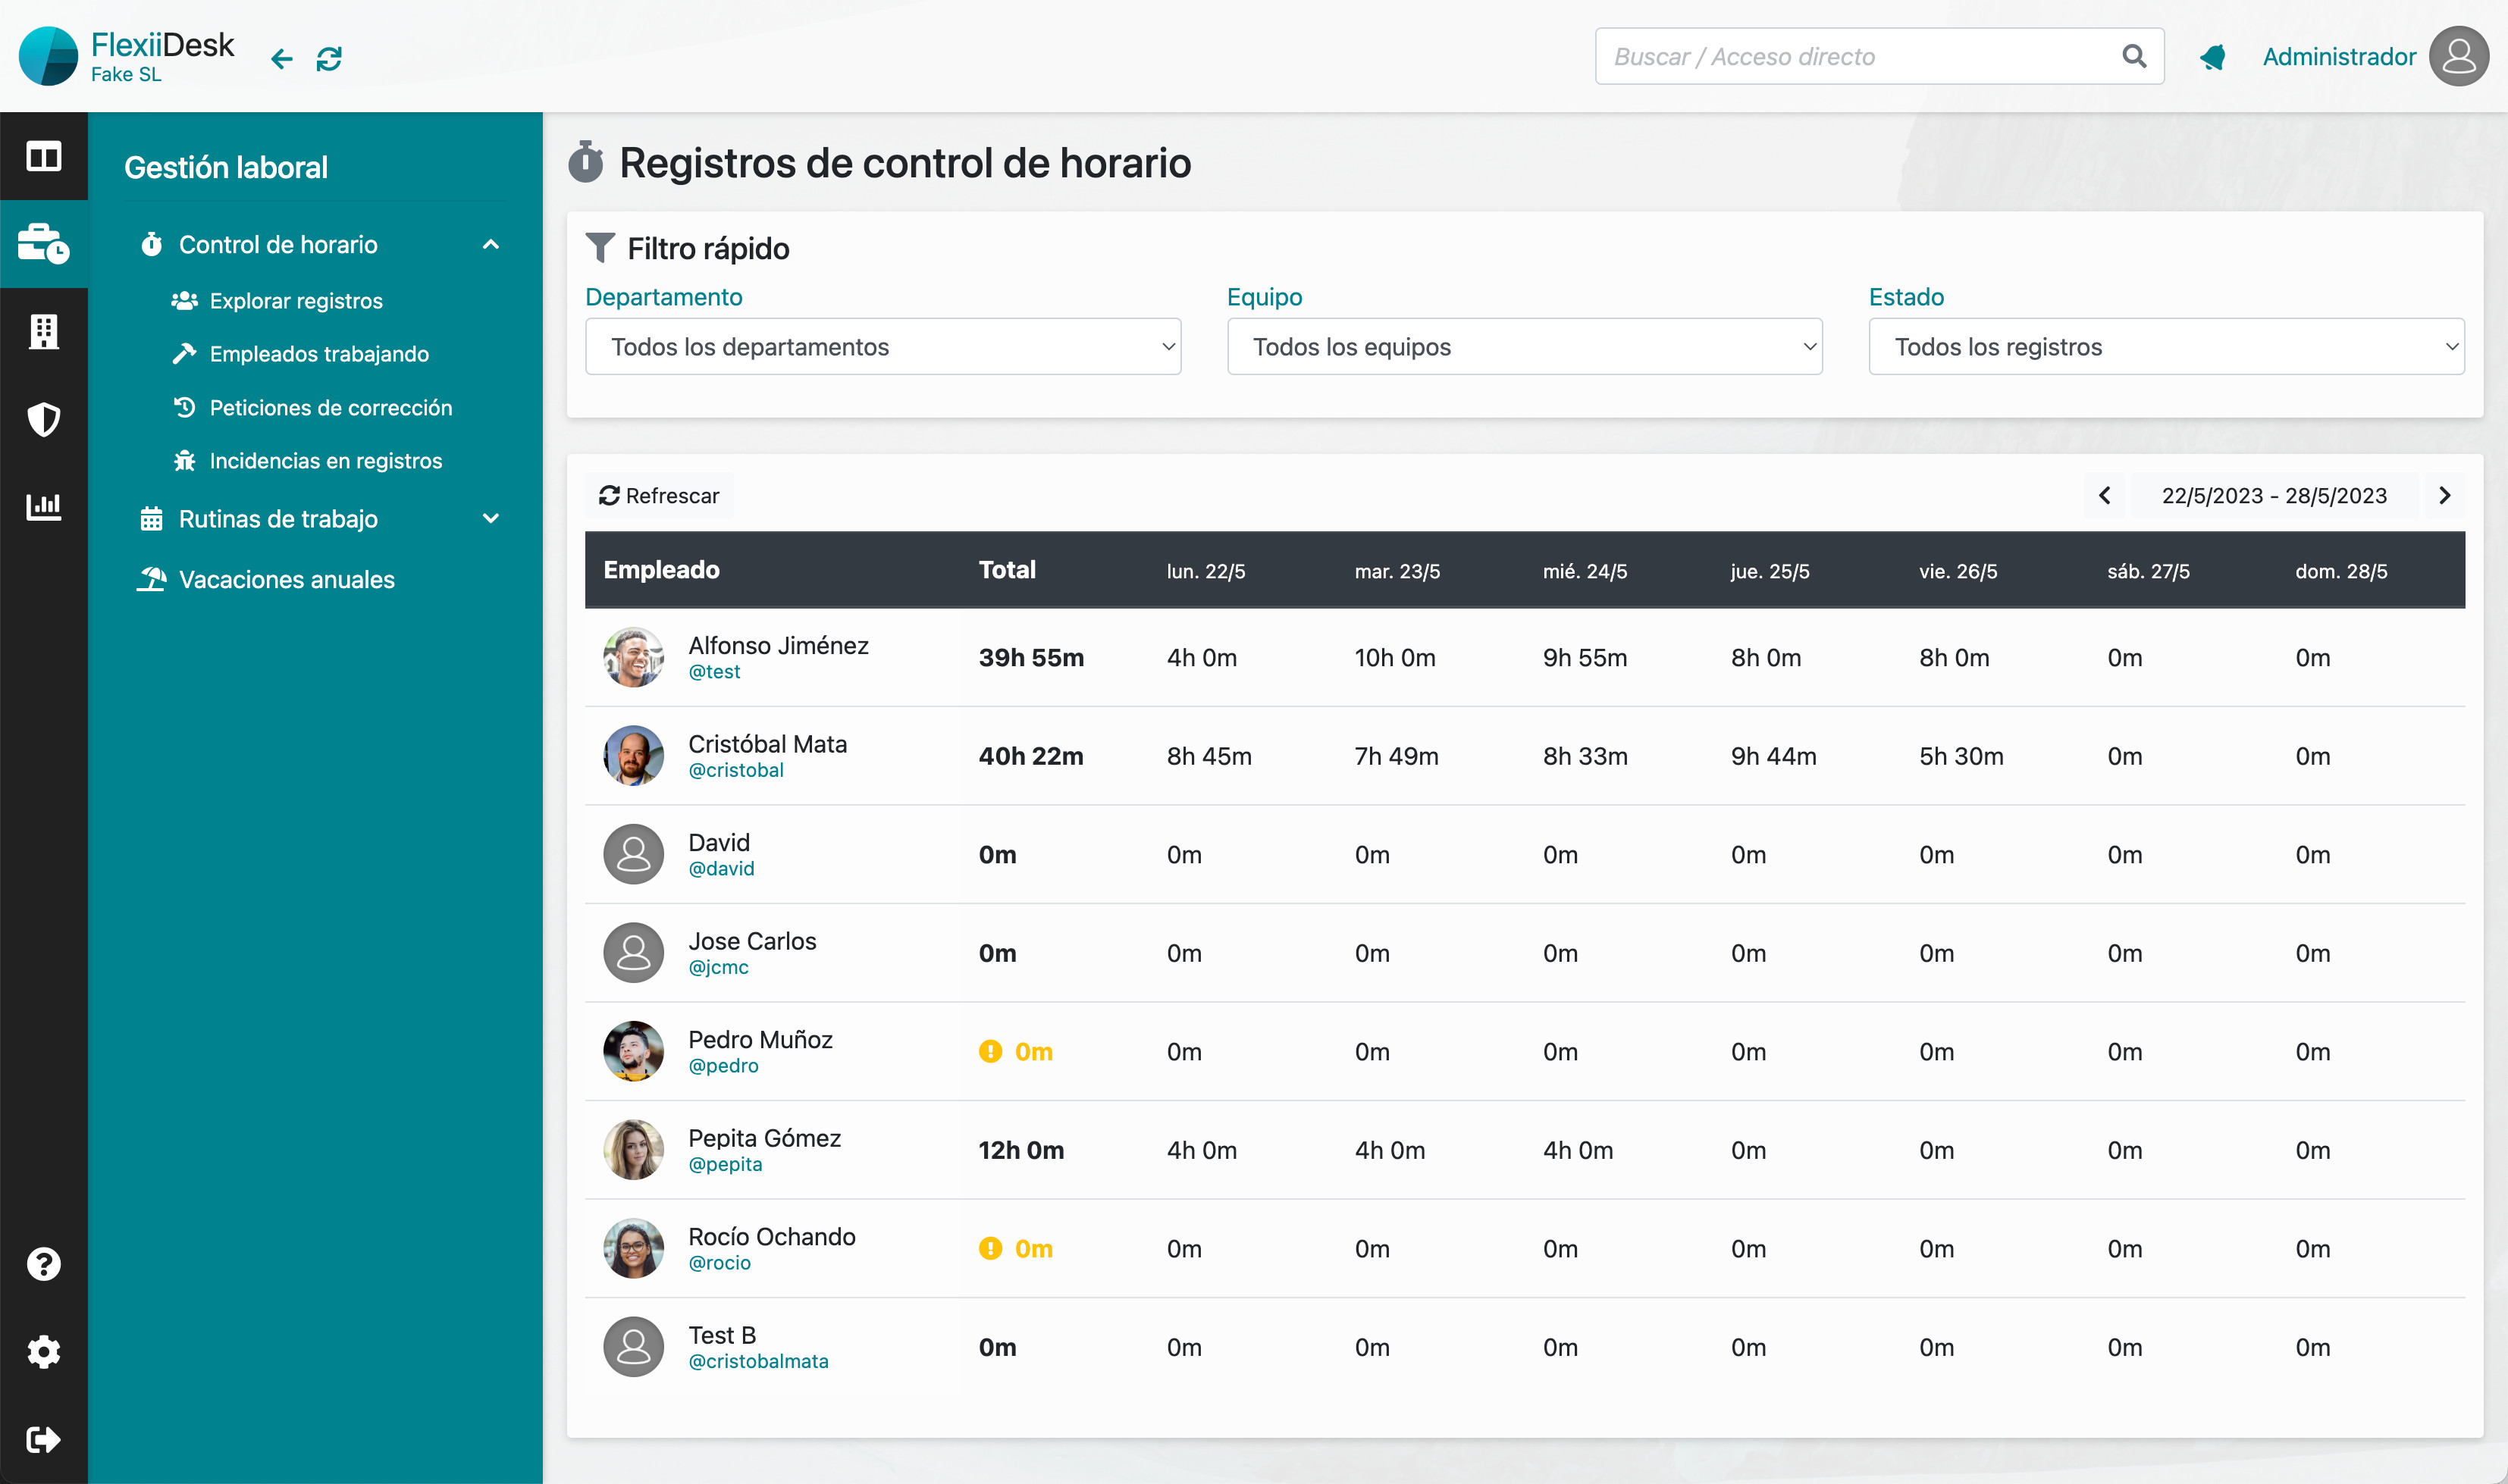
Task: Collapse the Control de horario menu
Action: pyautogui.click(x=490, y=245)
